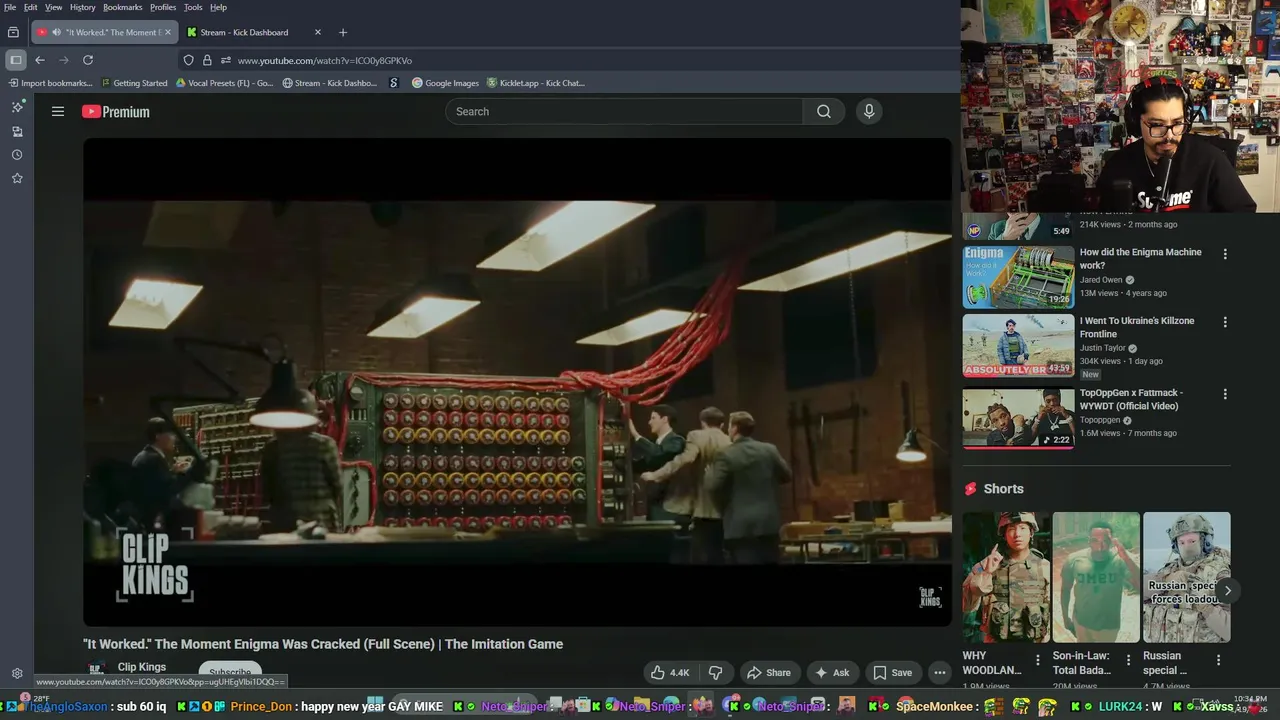The height and width of the screenshot is (720, 1280).
Task: Click the magnifier search button
Action: click(824, 111)
